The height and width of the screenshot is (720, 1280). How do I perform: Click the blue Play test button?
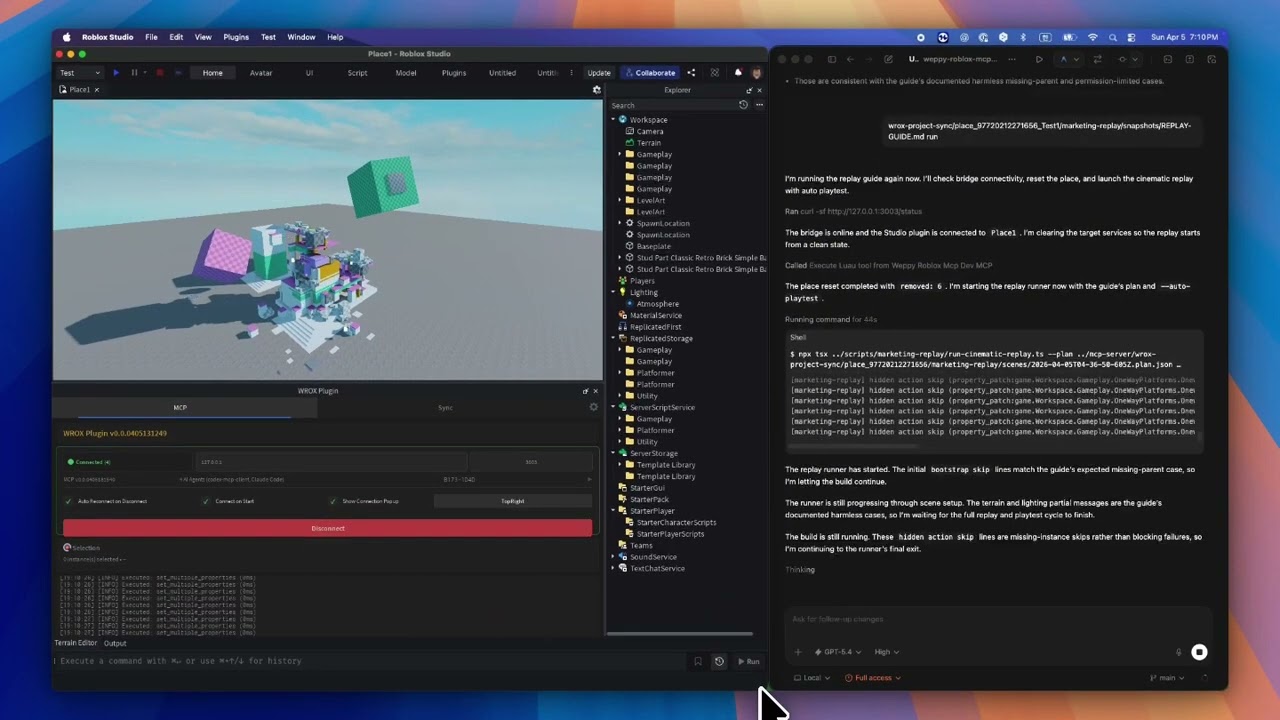pos(116,73)
